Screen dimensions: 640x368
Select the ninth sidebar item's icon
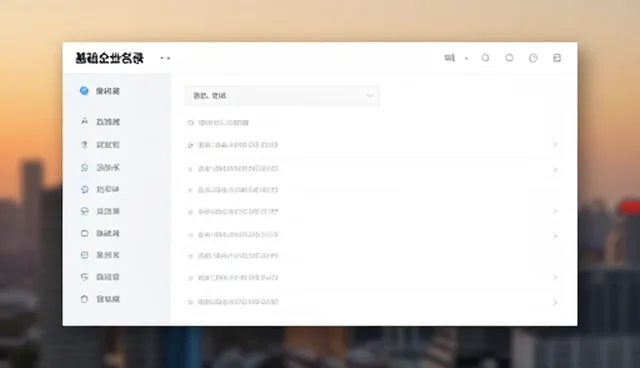point(84,277)
